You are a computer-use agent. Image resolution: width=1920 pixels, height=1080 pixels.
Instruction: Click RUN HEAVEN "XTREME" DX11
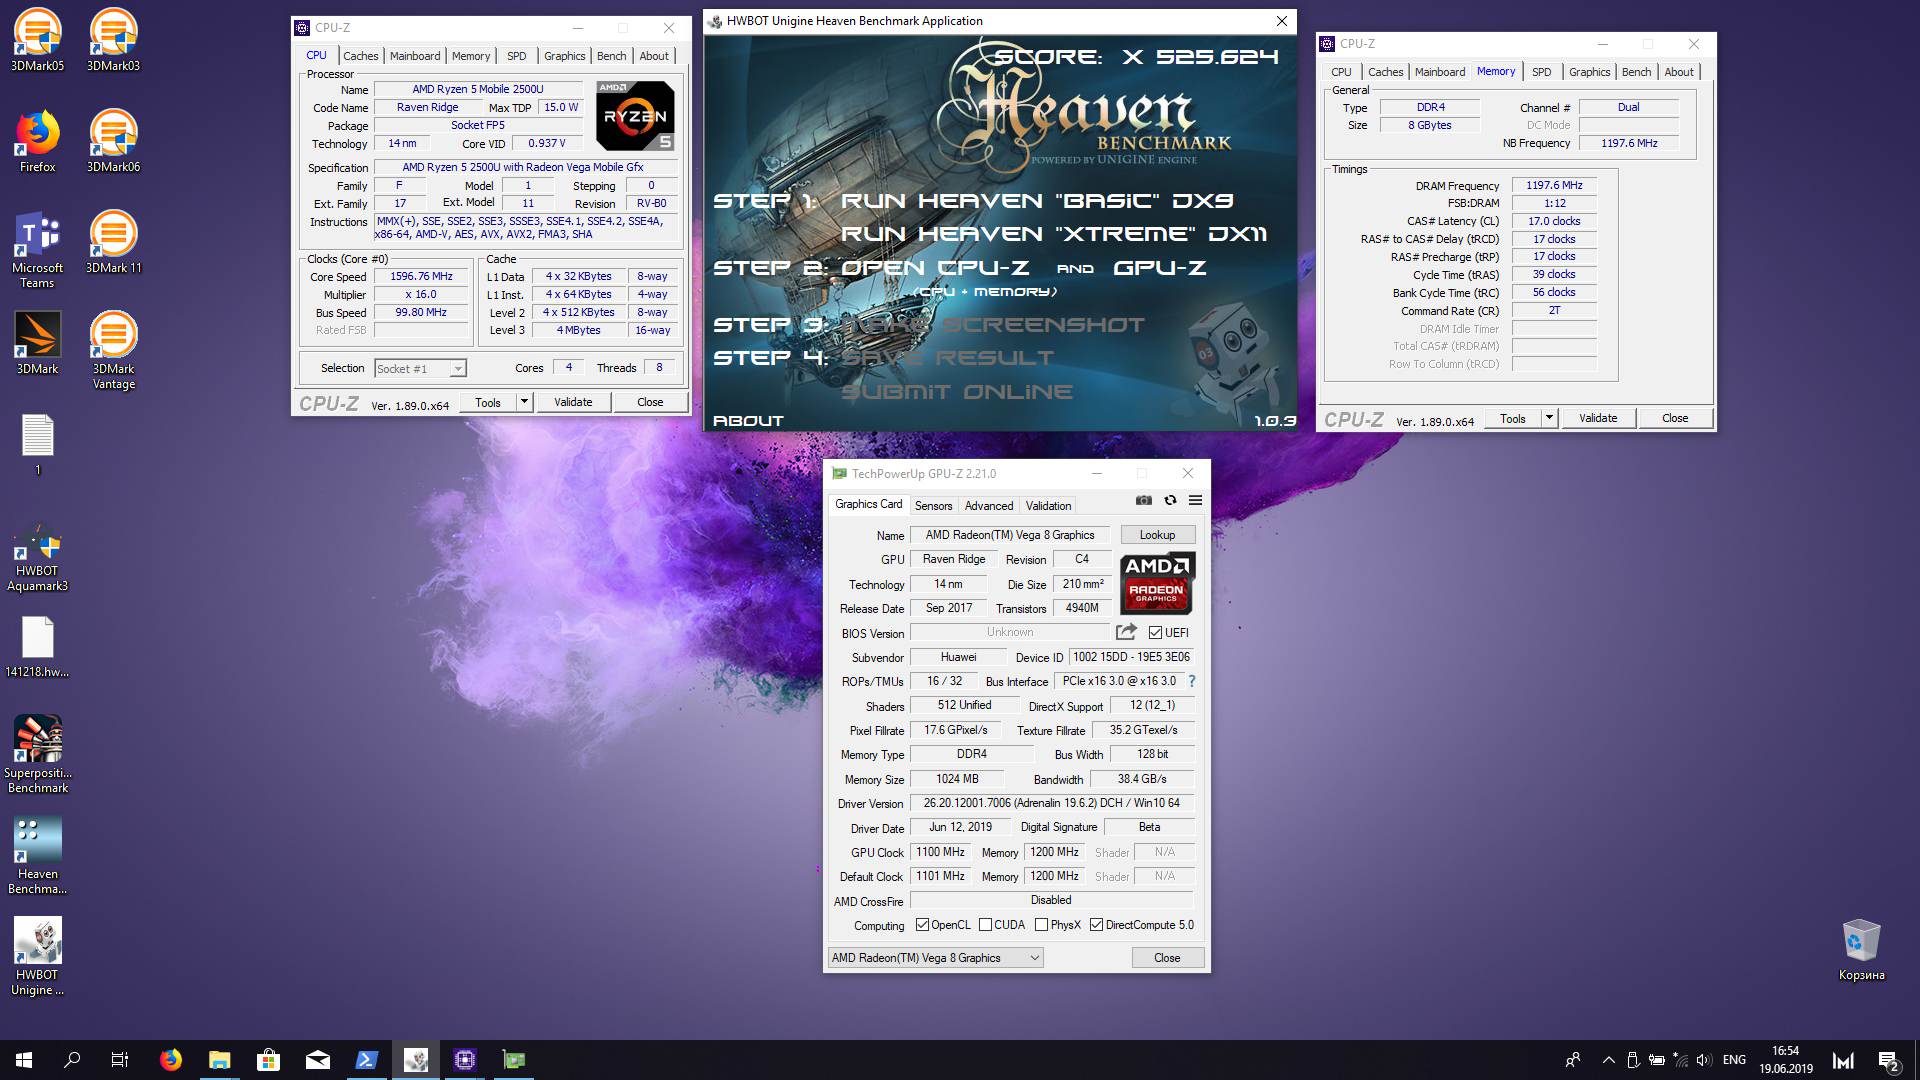click(1054, 234)
